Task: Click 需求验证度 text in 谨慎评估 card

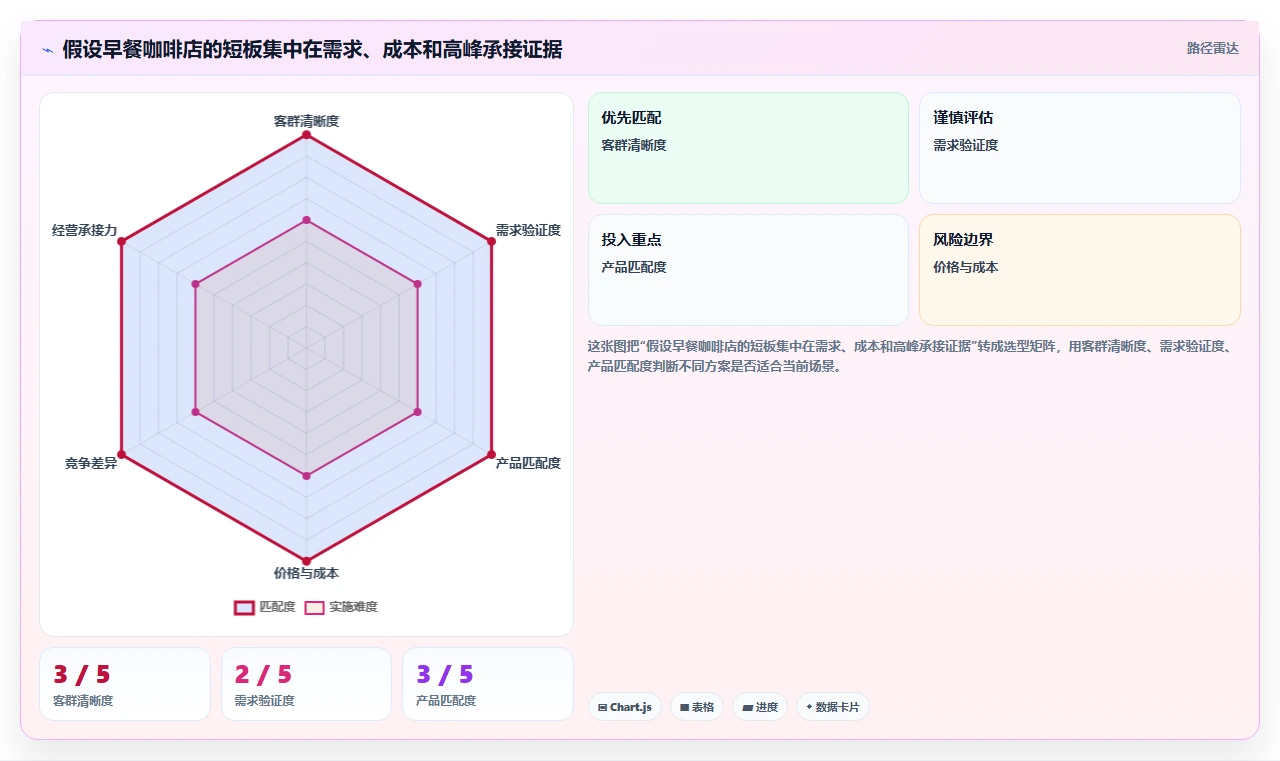Action: (x=966, y=145)
